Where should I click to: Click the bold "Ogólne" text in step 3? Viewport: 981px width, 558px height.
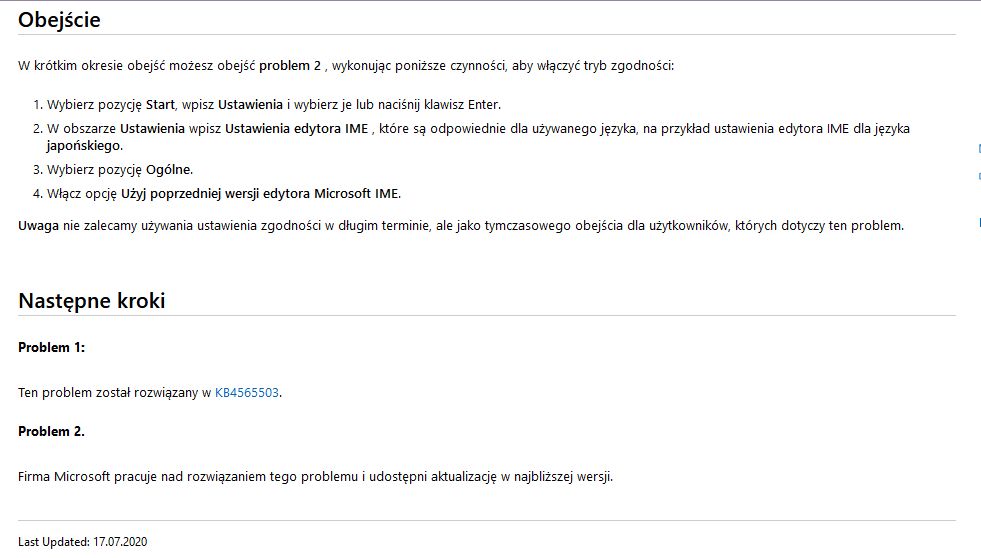(x=168, y=169)
